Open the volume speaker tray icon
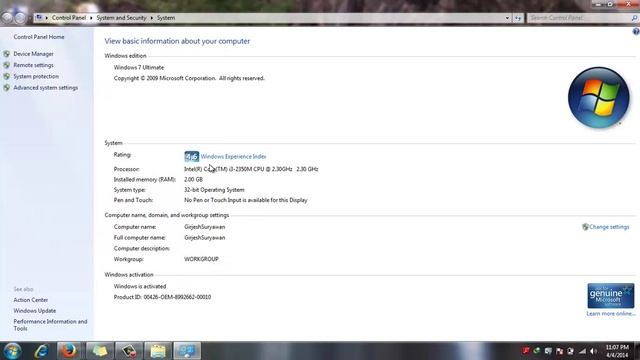This screenshot has height=360, width=640. (593, 351)
